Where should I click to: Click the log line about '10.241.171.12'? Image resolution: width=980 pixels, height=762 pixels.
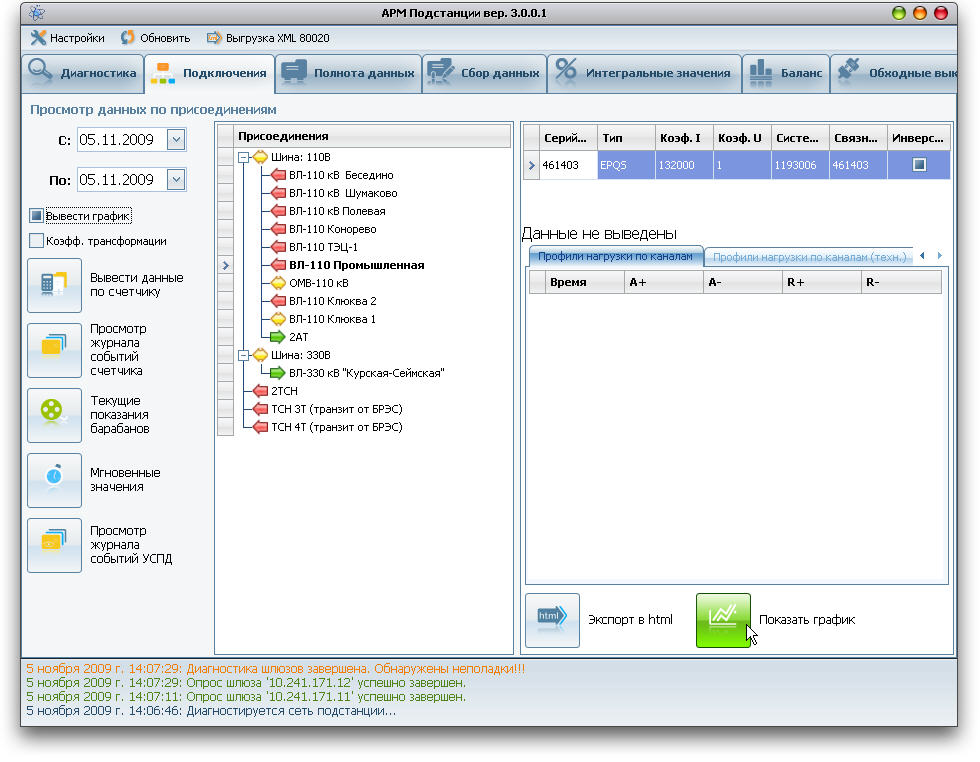(246, 683)
